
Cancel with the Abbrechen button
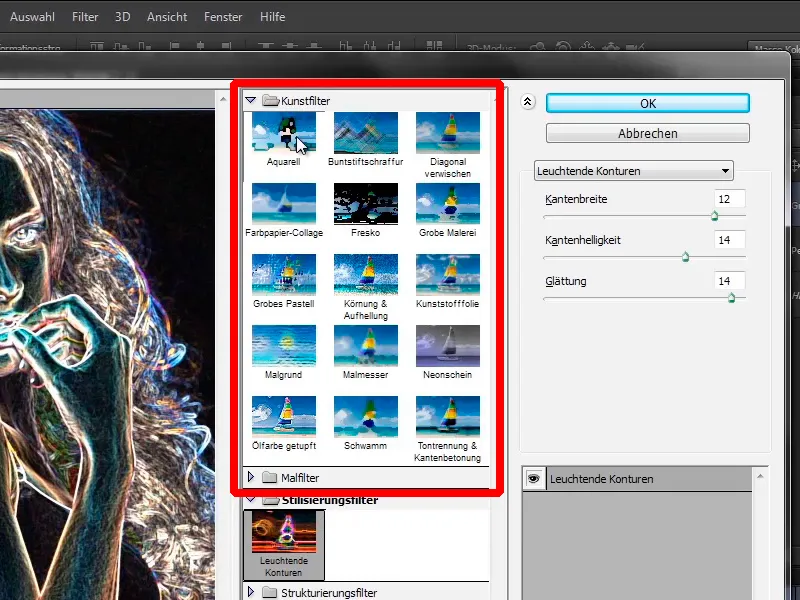pos(648,133)
